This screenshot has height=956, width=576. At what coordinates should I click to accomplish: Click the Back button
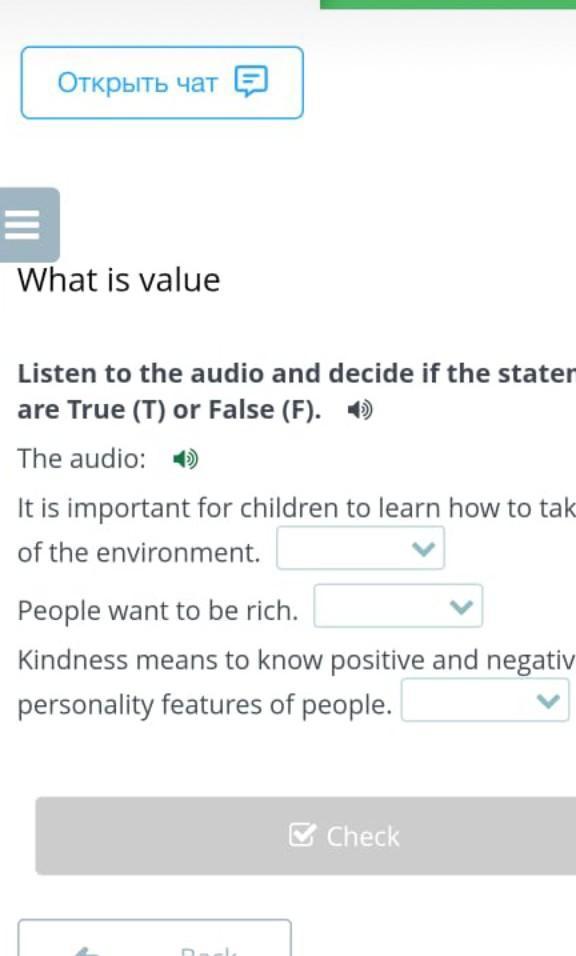click(155, 938)
